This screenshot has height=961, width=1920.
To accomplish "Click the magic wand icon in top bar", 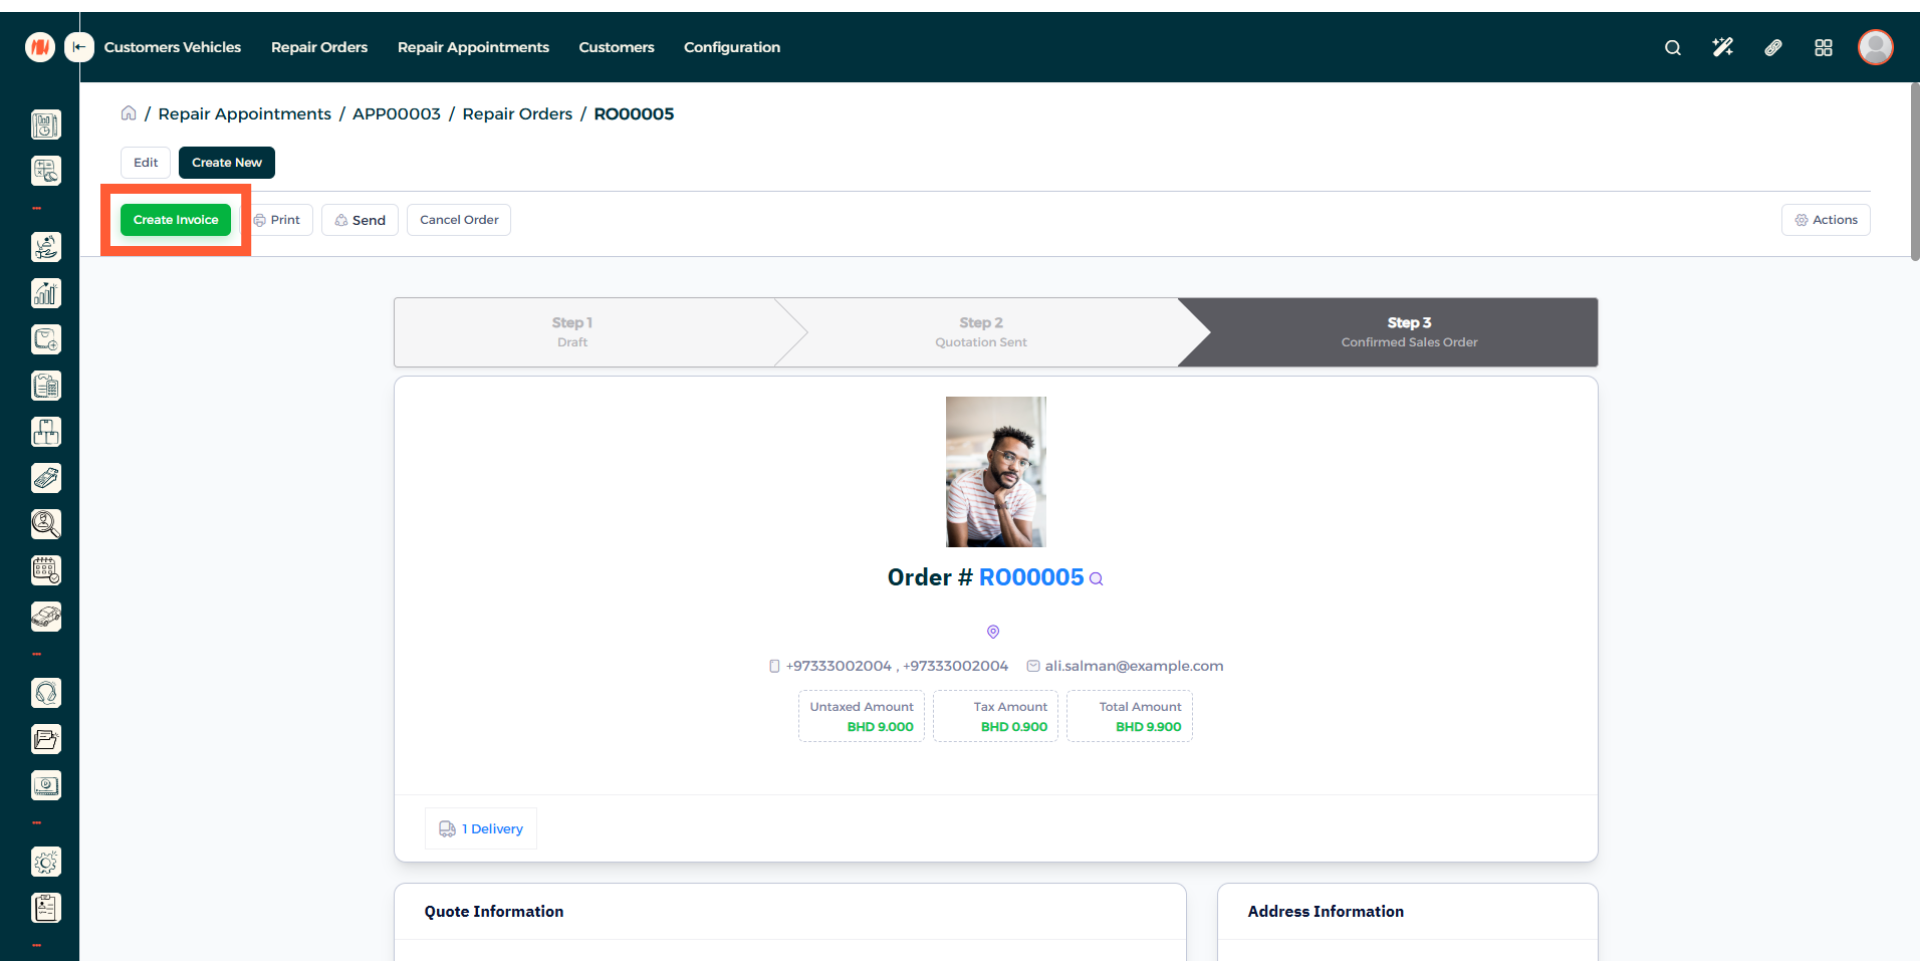I will click(1722, 47).
